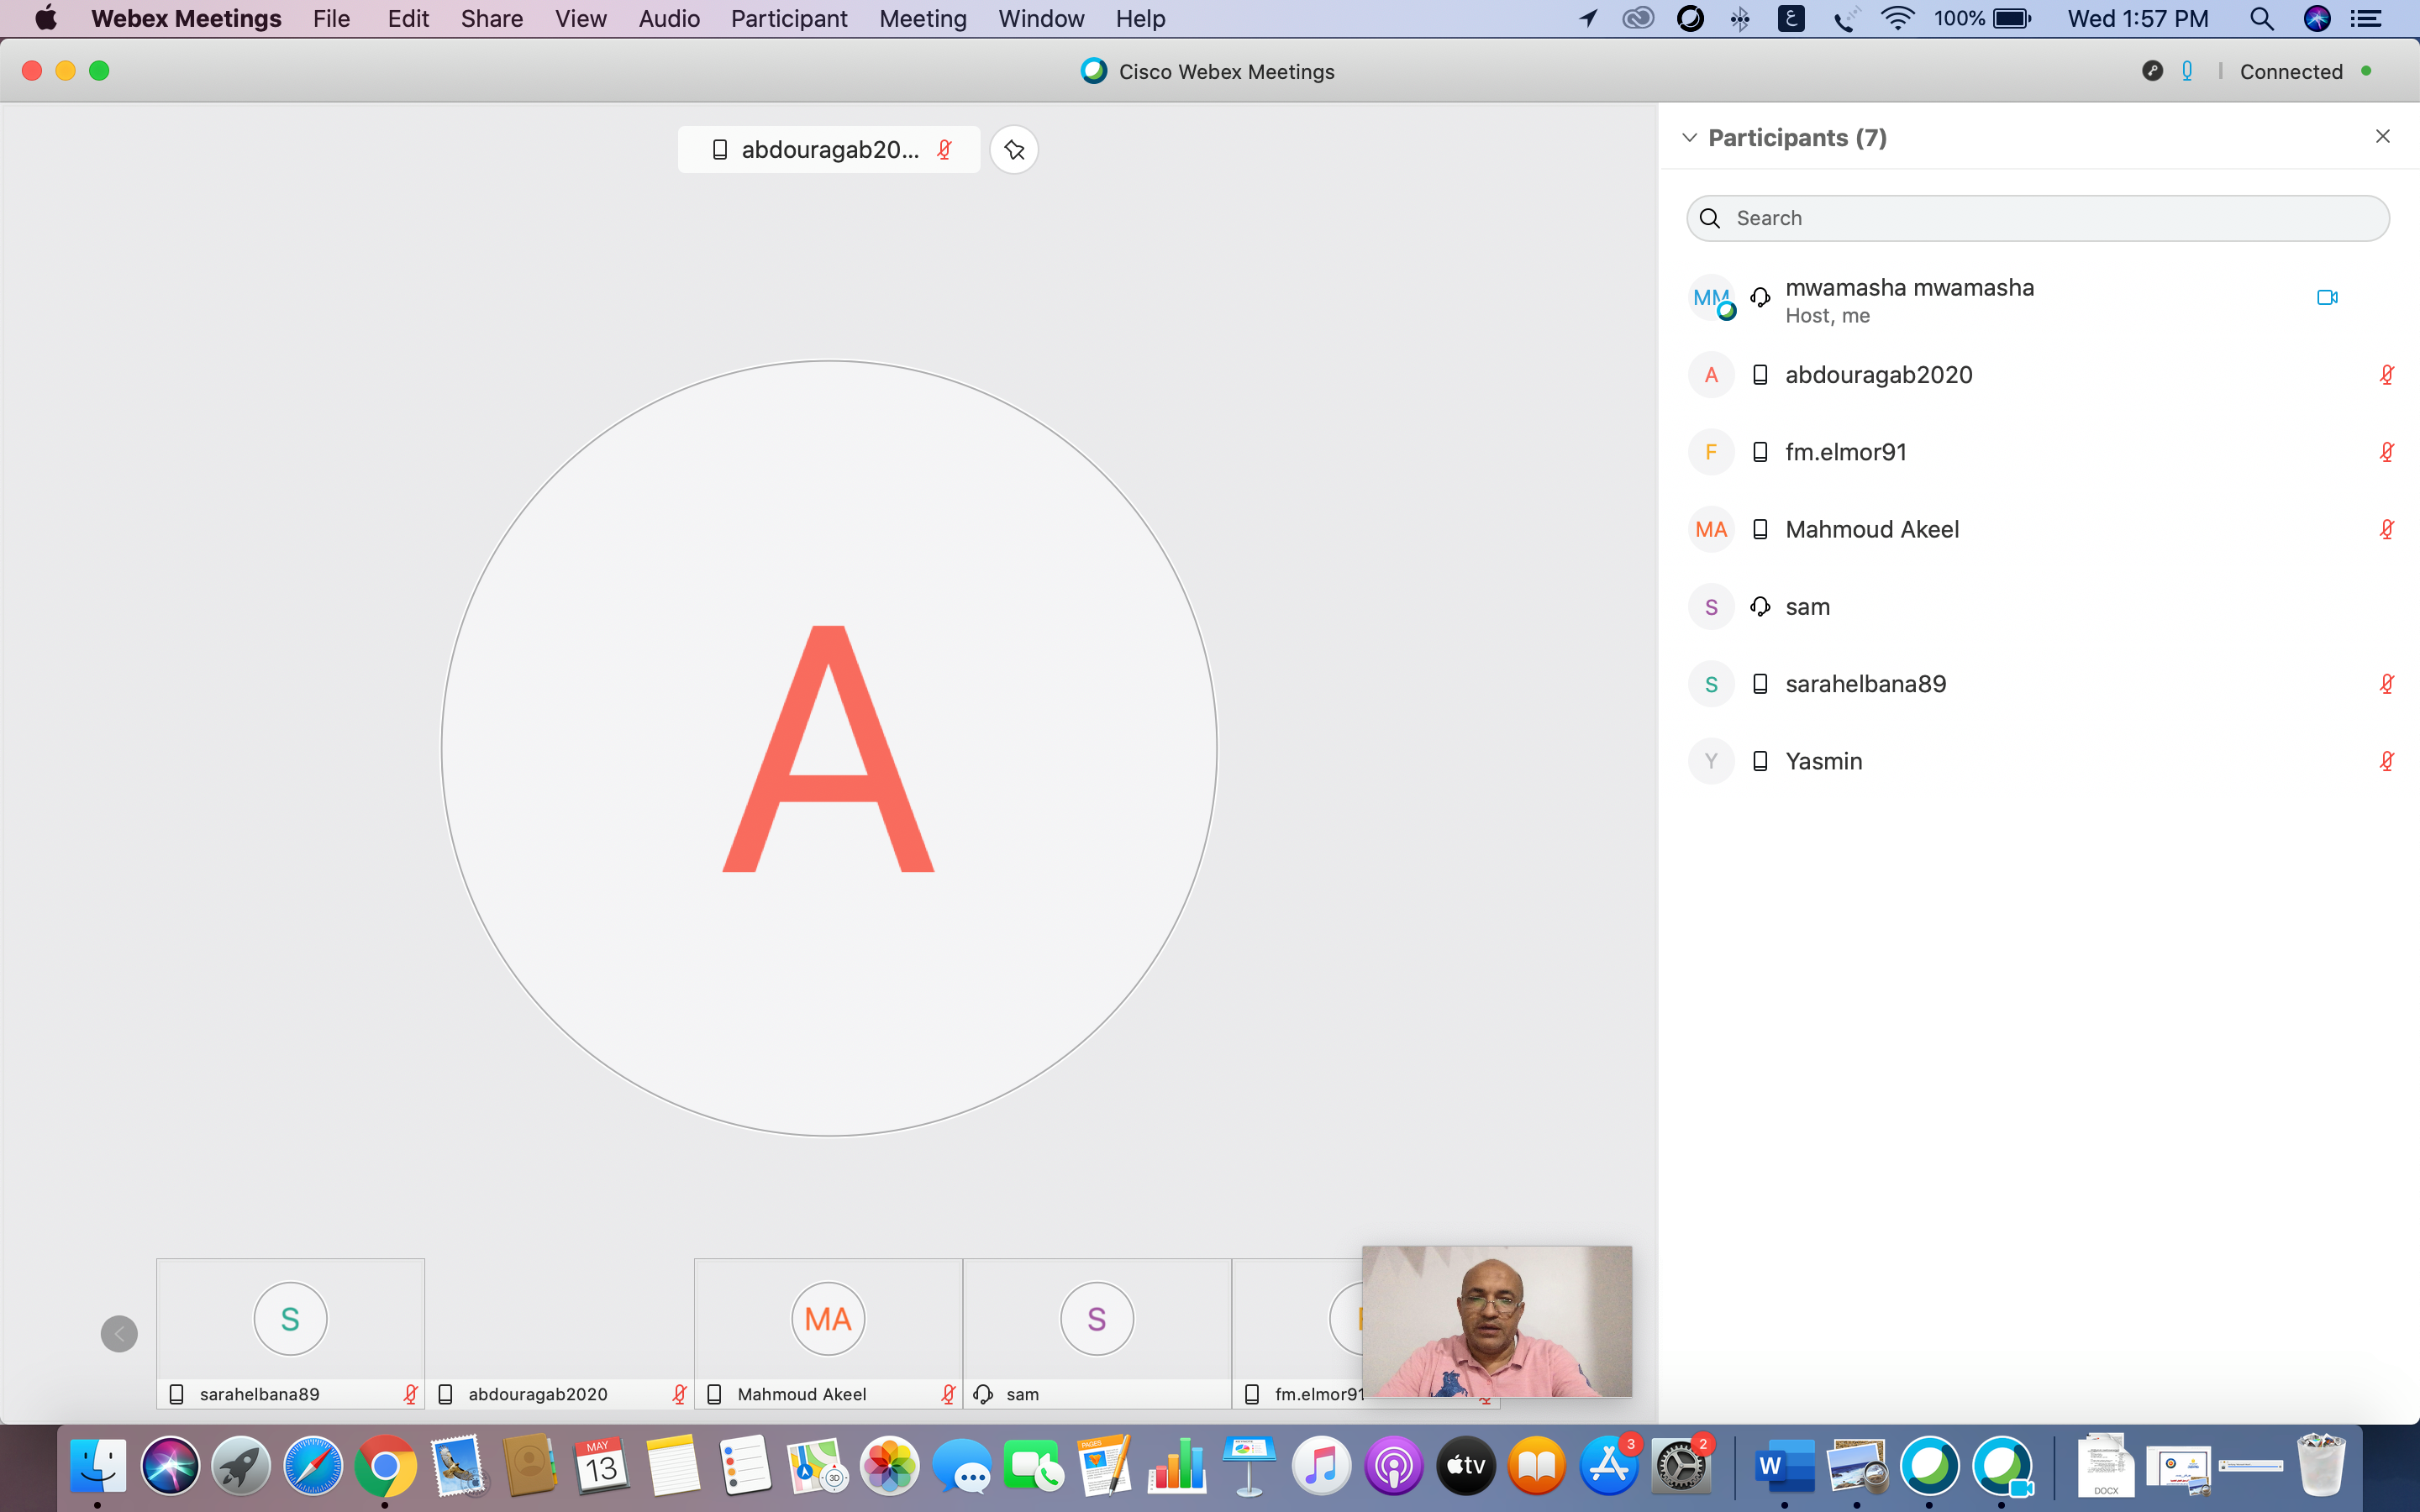Open the Audio menu
The image size is (2420, 1512).
[x=669, y=19]
